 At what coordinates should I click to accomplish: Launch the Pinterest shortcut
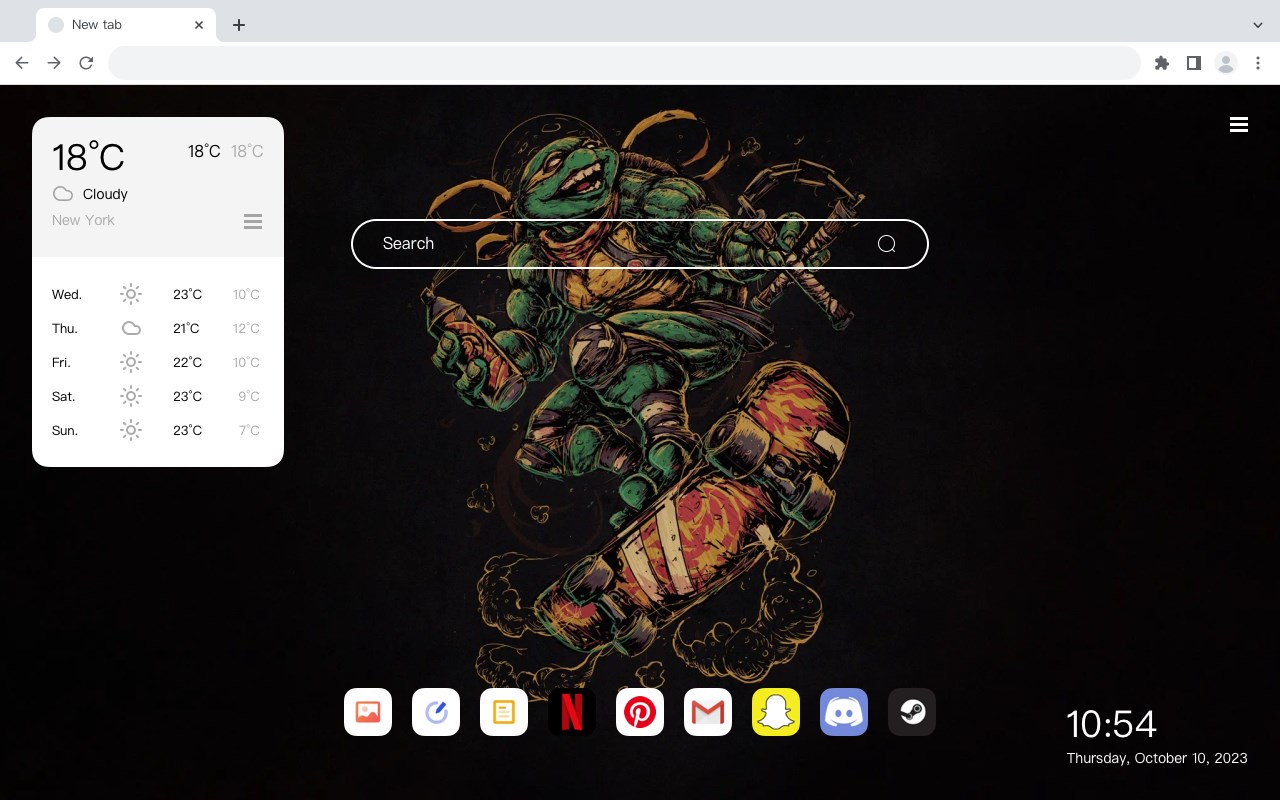coord(640,712)
